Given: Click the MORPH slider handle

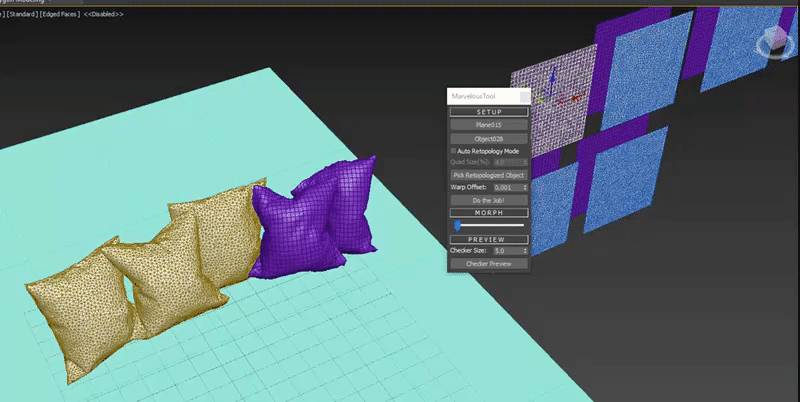Looking at the screenshot, I should click(x=458, y=225).
